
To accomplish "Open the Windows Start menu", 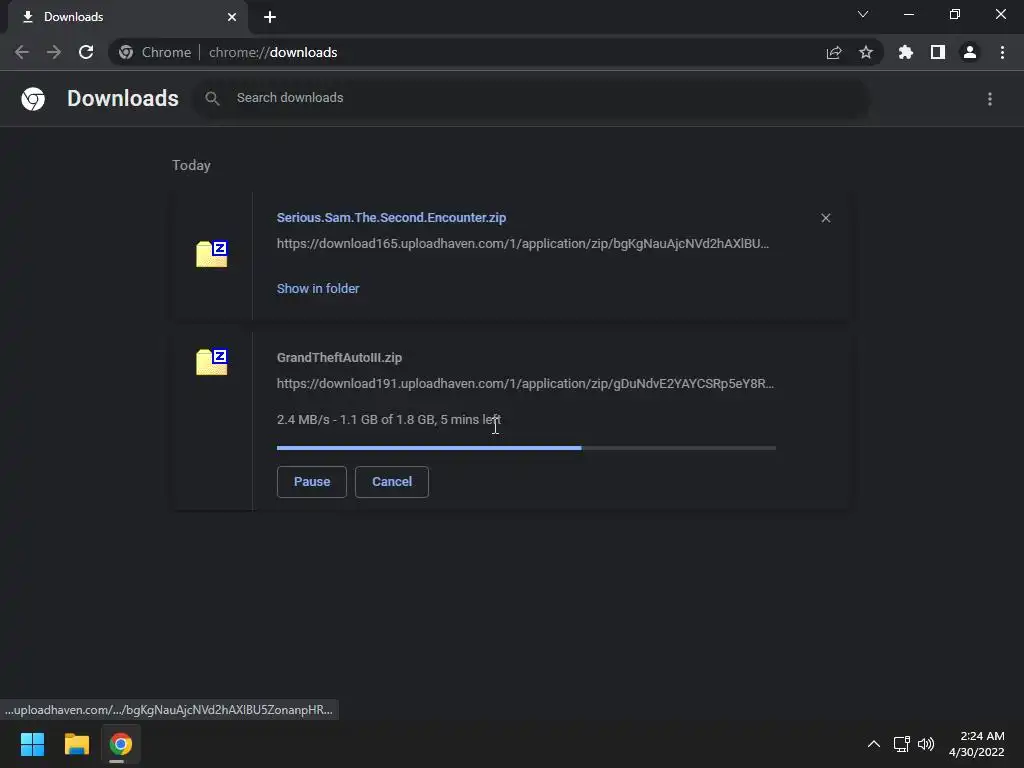I will point(32,744).
